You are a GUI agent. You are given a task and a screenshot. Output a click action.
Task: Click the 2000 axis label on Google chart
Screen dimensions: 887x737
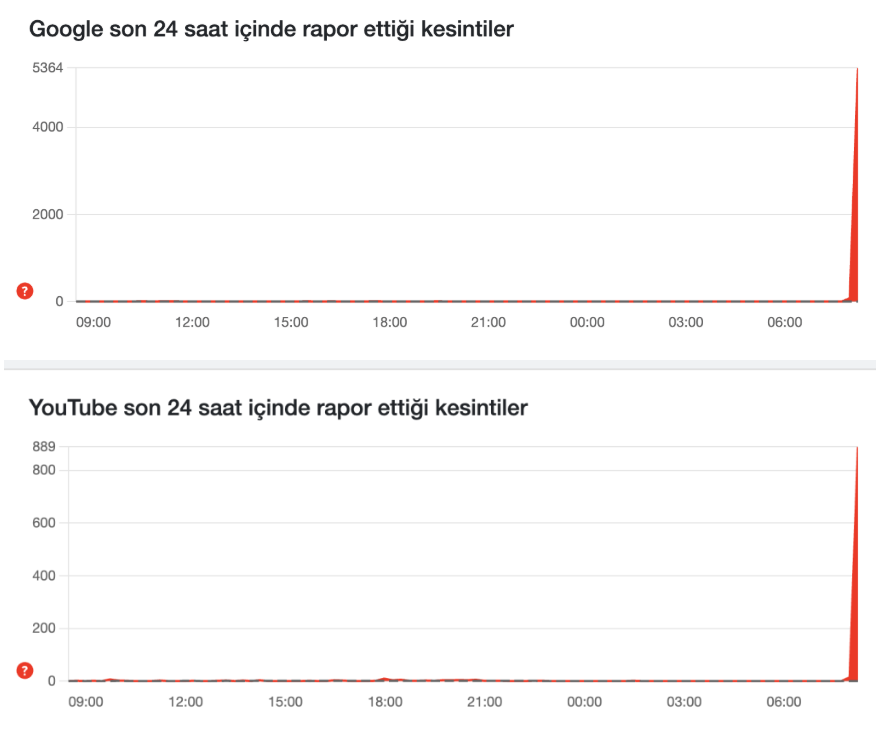point(47,214)
